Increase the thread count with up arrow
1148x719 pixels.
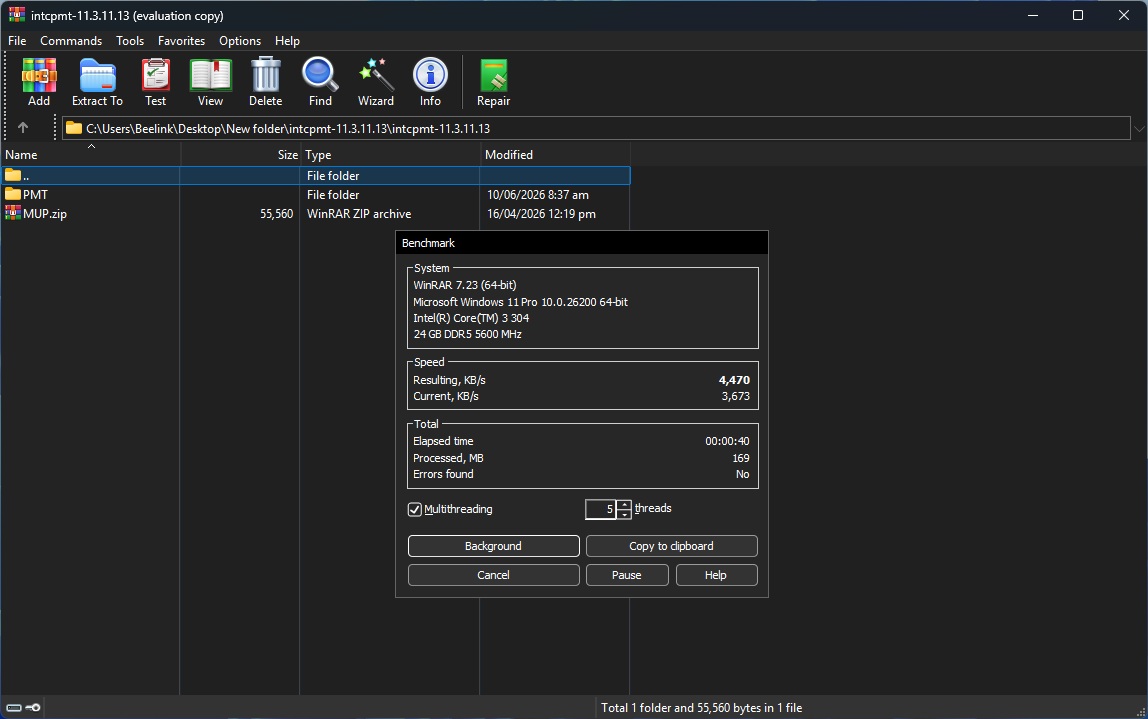[x=624, y=504]
